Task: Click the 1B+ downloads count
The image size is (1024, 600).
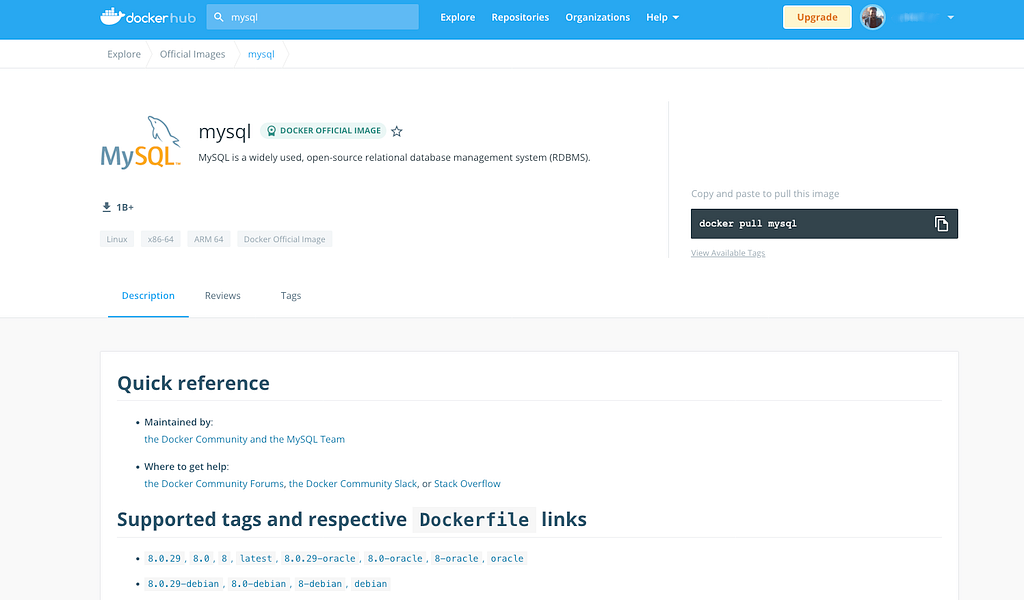Action: click(x=125, y=208)
